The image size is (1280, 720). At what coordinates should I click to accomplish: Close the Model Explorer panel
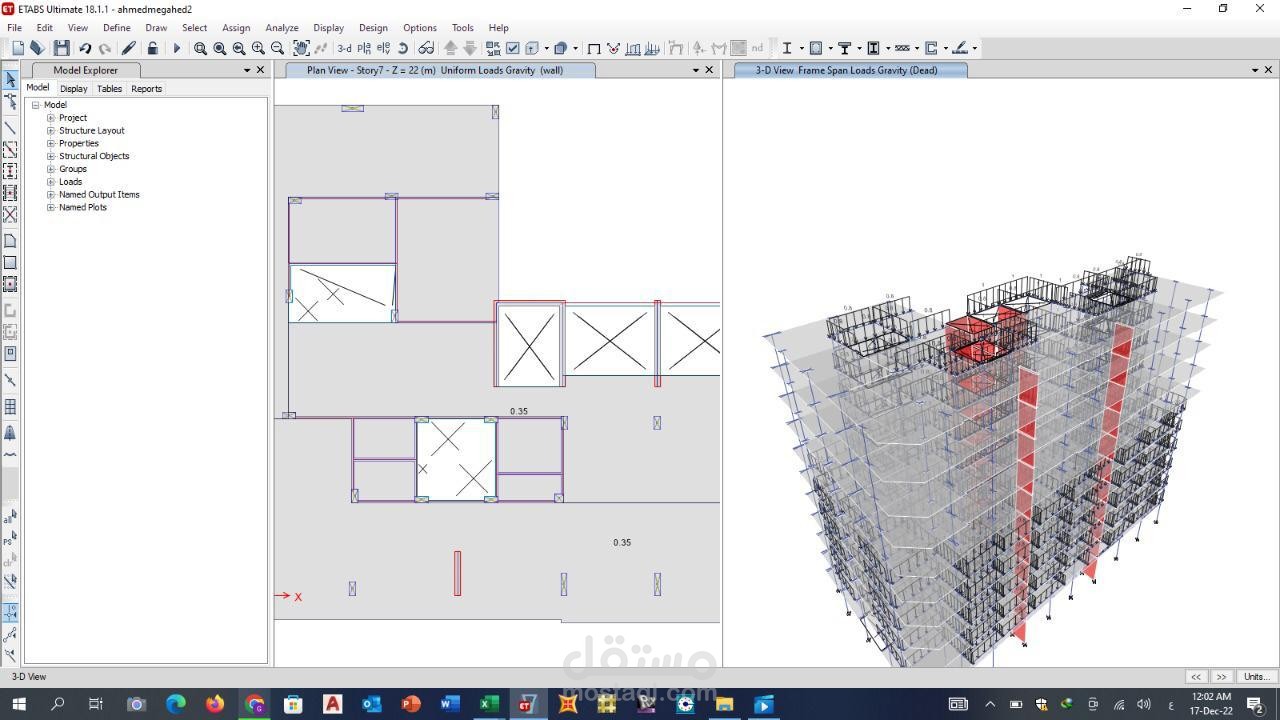pos(261,70)
